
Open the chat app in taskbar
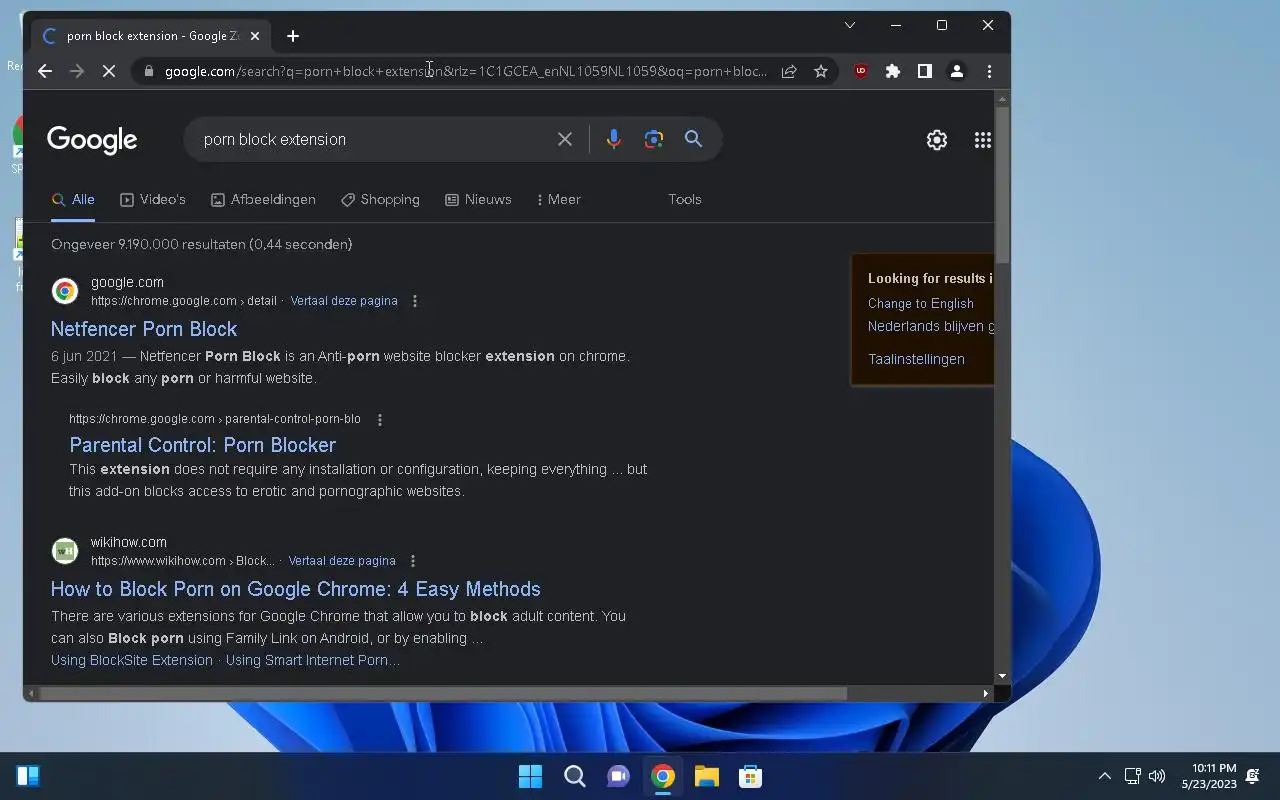(618, 776)
